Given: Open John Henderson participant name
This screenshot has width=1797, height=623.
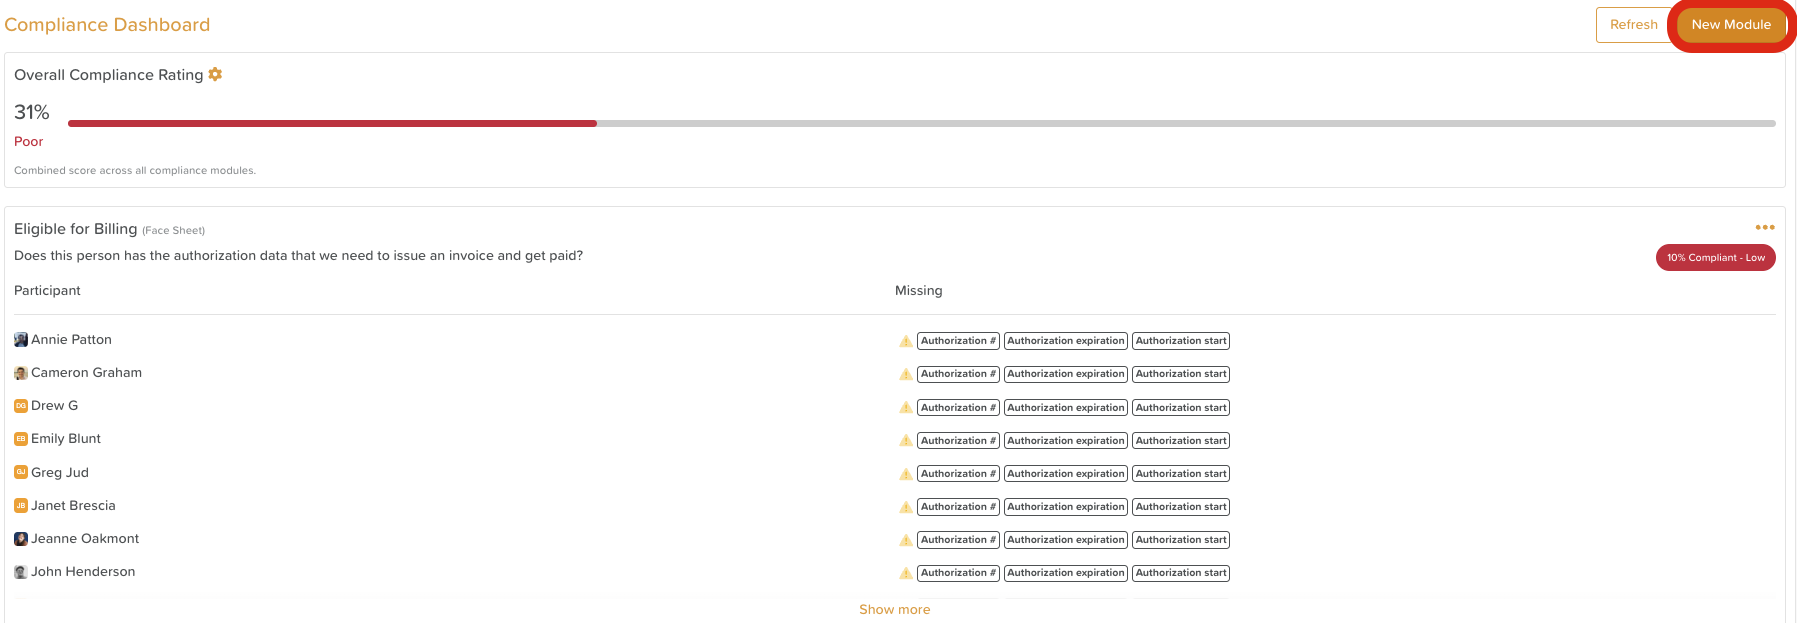Looking at the screenshot, I should 83,572.
